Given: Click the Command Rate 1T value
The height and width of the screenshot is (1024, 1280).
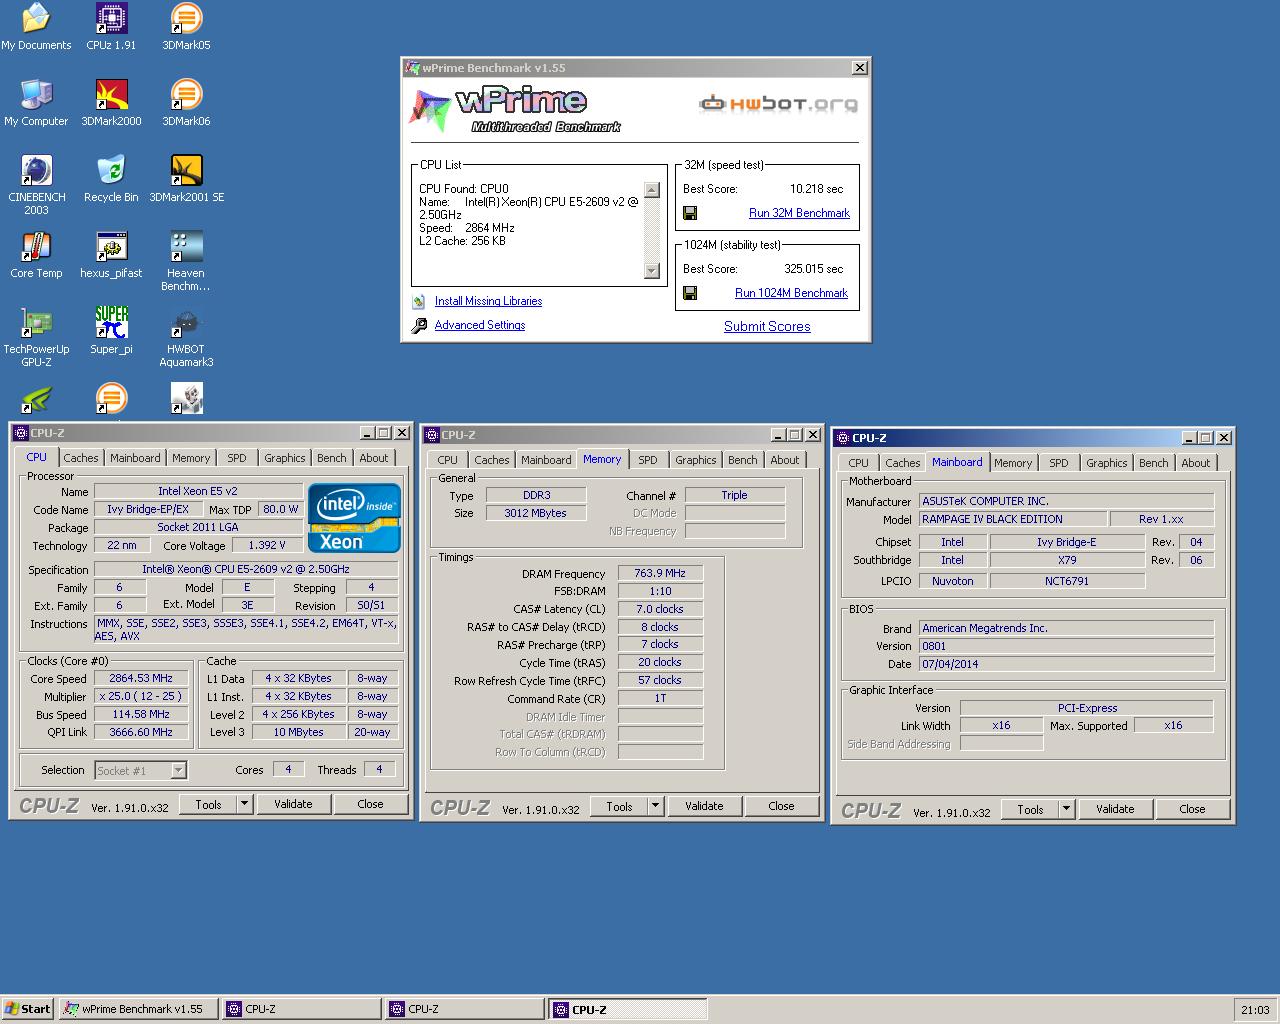Looking at the screenshot, I should click(x=660, y=698).
